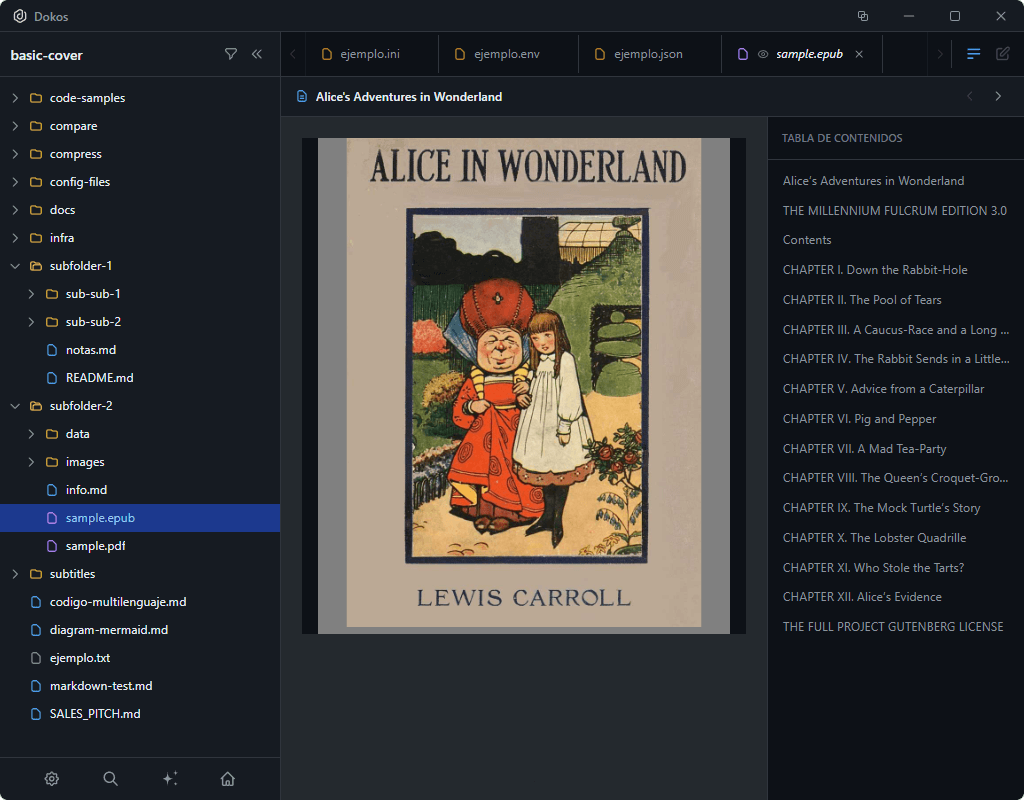This screenshot has width=1024, height=800.
Task: Open THE FULL PROJECT GUTENBERG LICENSE section
Action: 892,626
